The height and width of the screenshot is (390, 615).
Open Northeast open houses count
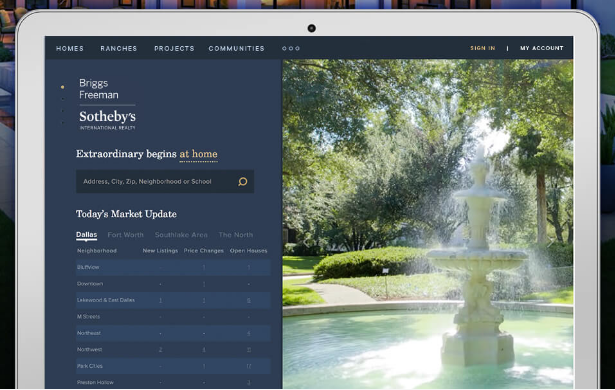point(249,333)
